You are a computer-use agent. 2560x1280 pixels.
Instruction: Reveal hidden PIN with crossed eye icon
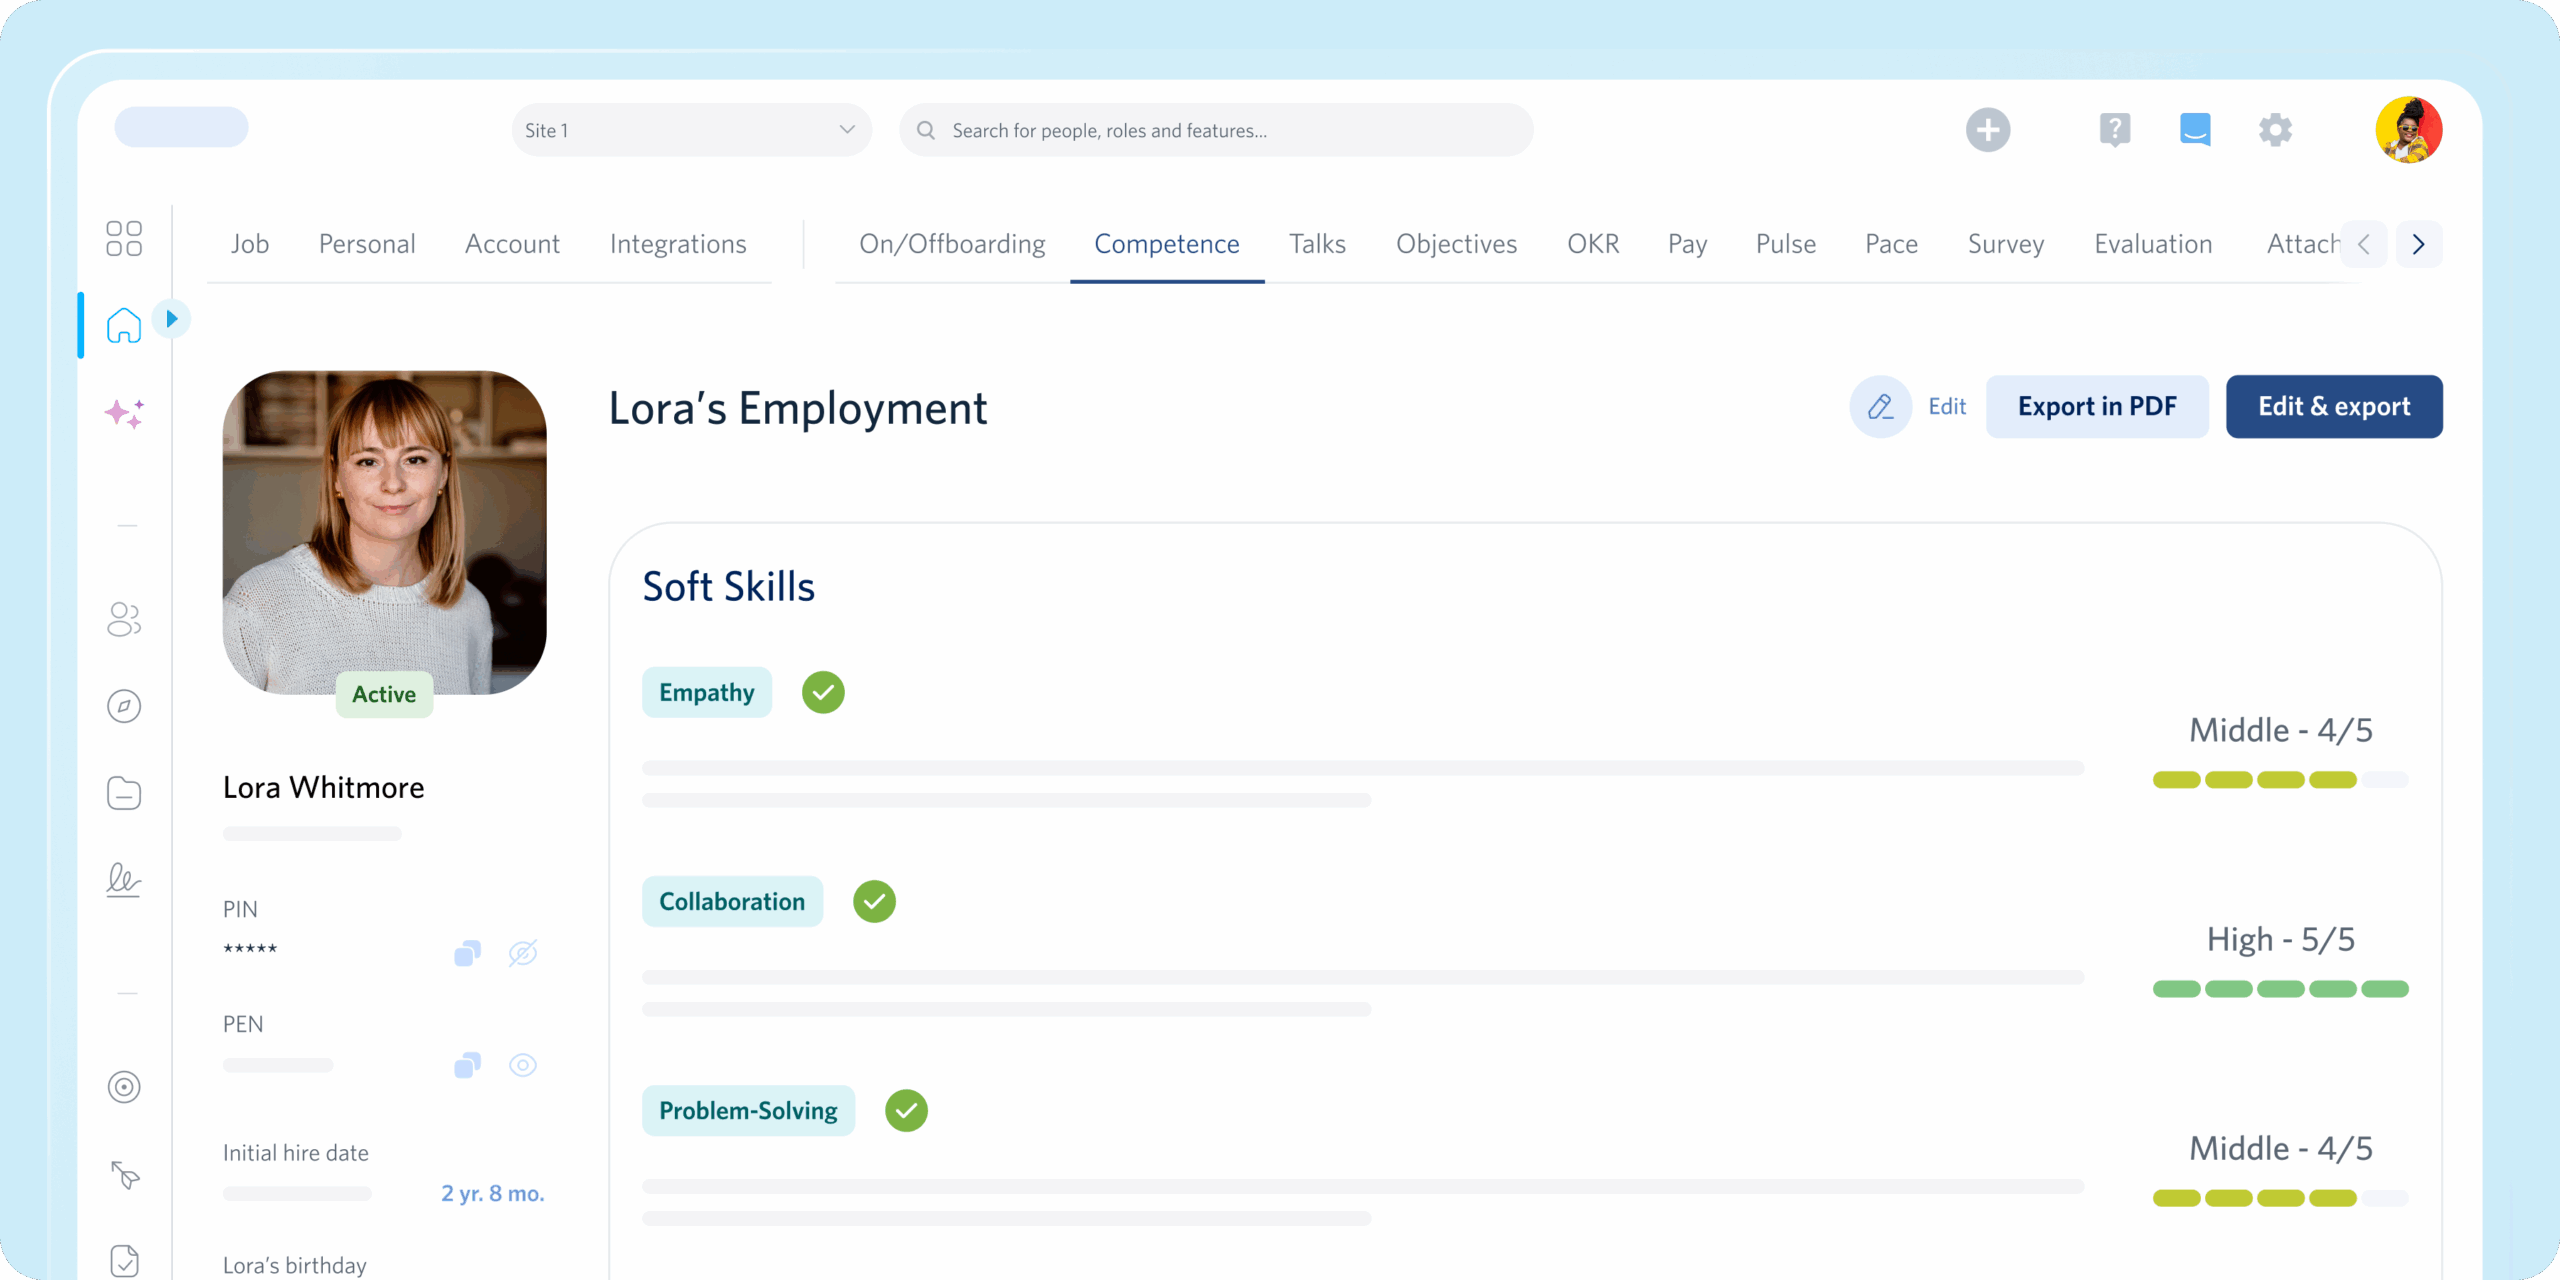coord(523,953)
